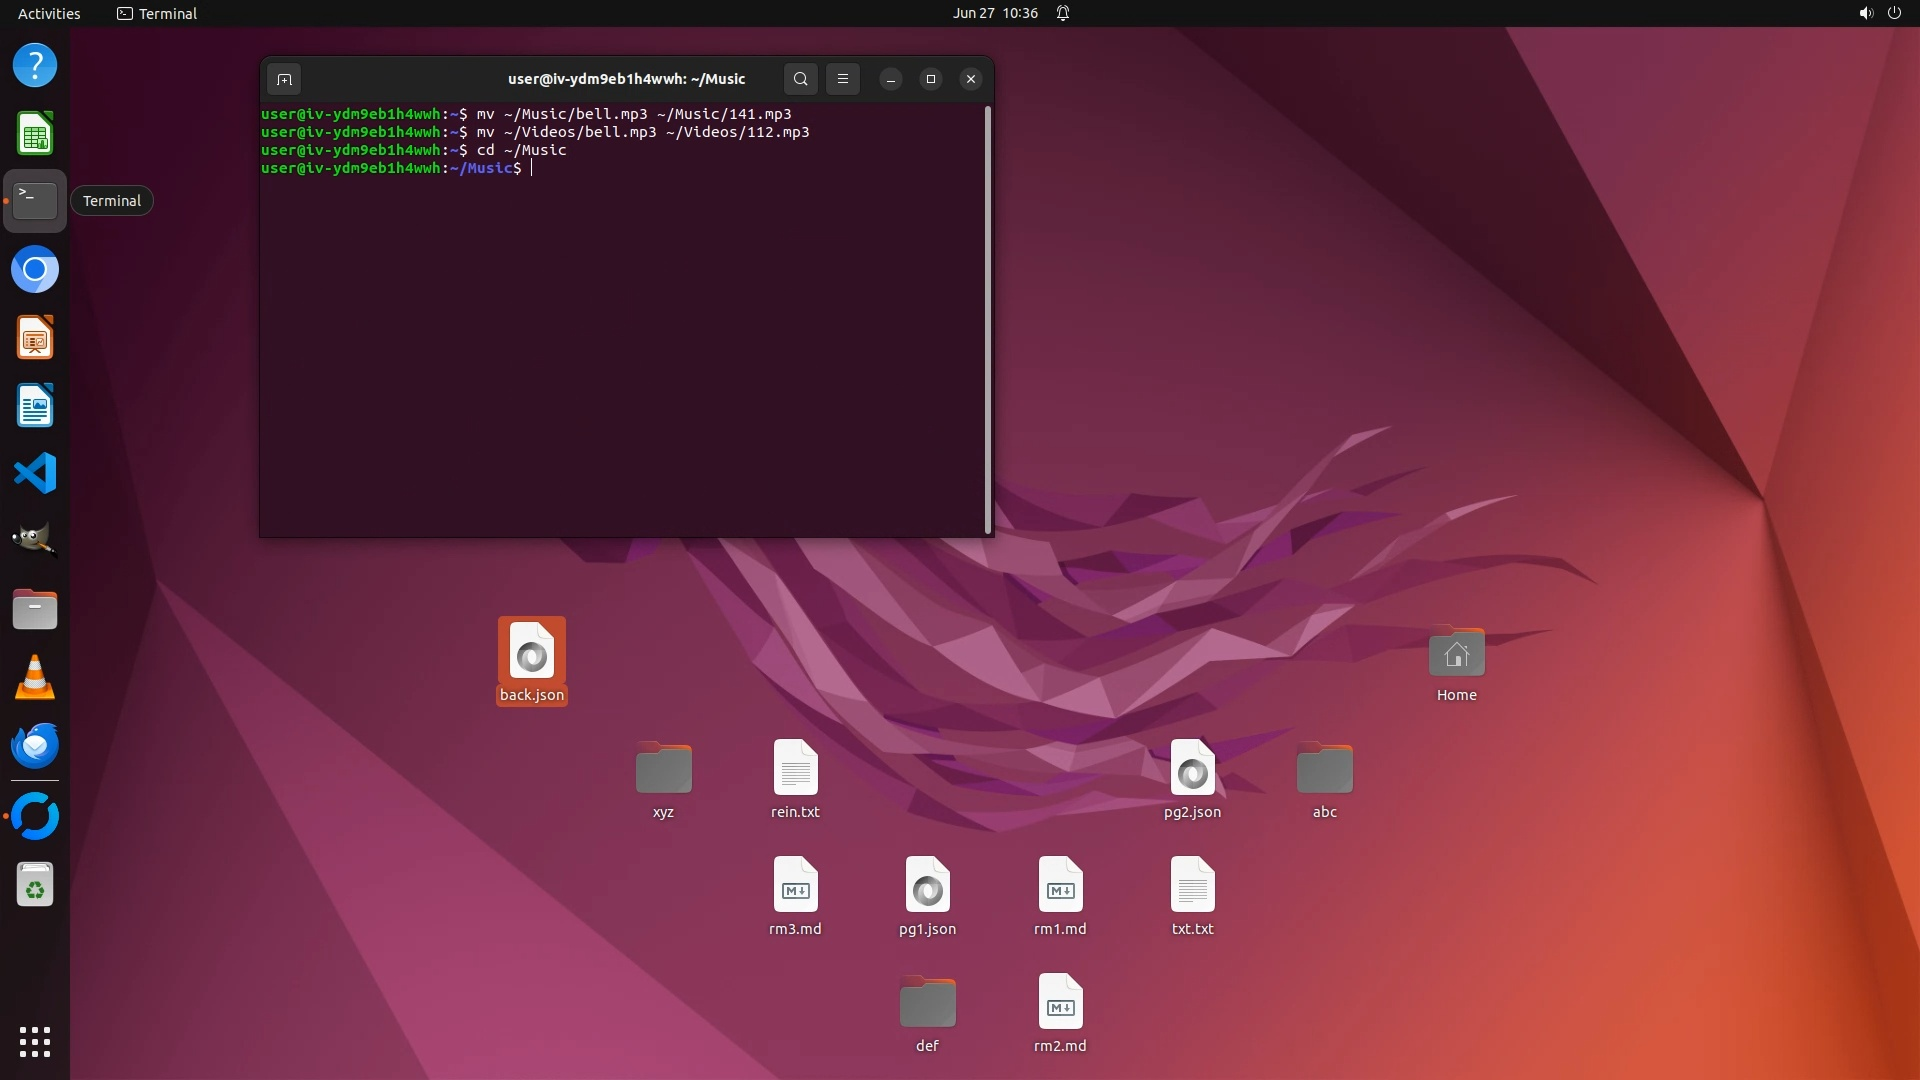Screen dimensions: 1920x1080
Task: Open the VLC media player
Action: (x=35, y=678)
